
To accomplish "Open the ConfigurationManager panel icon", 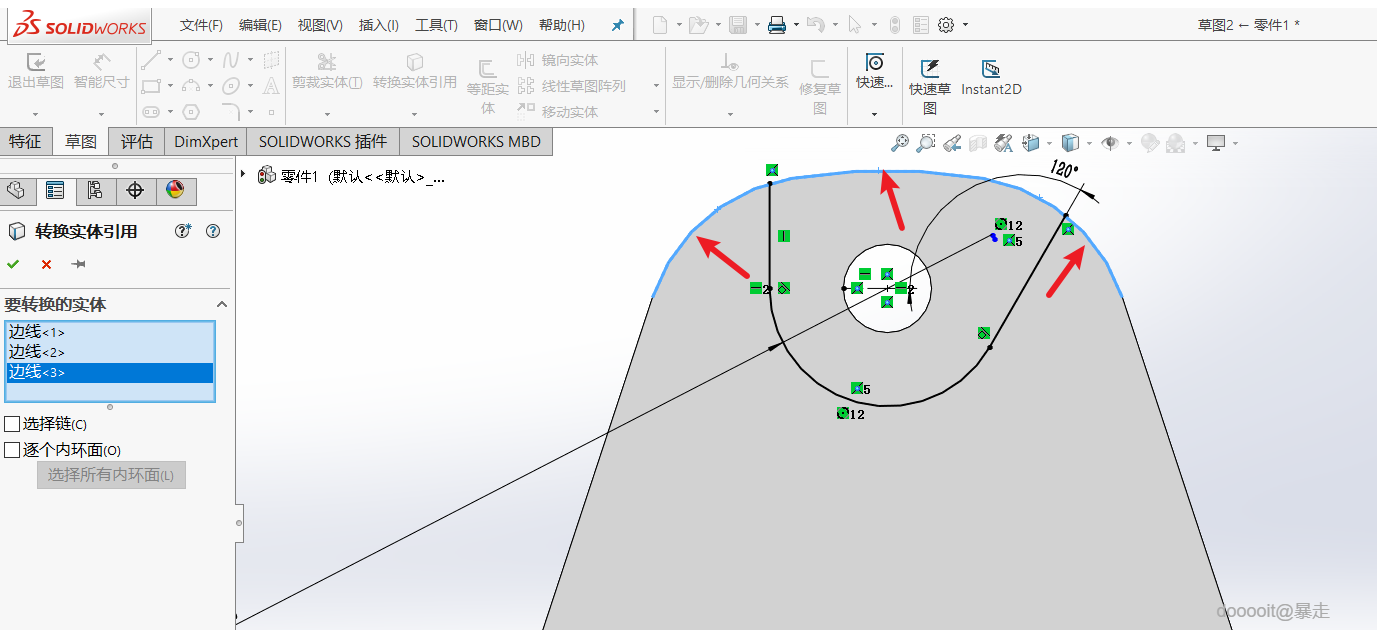I will point(95,190).
